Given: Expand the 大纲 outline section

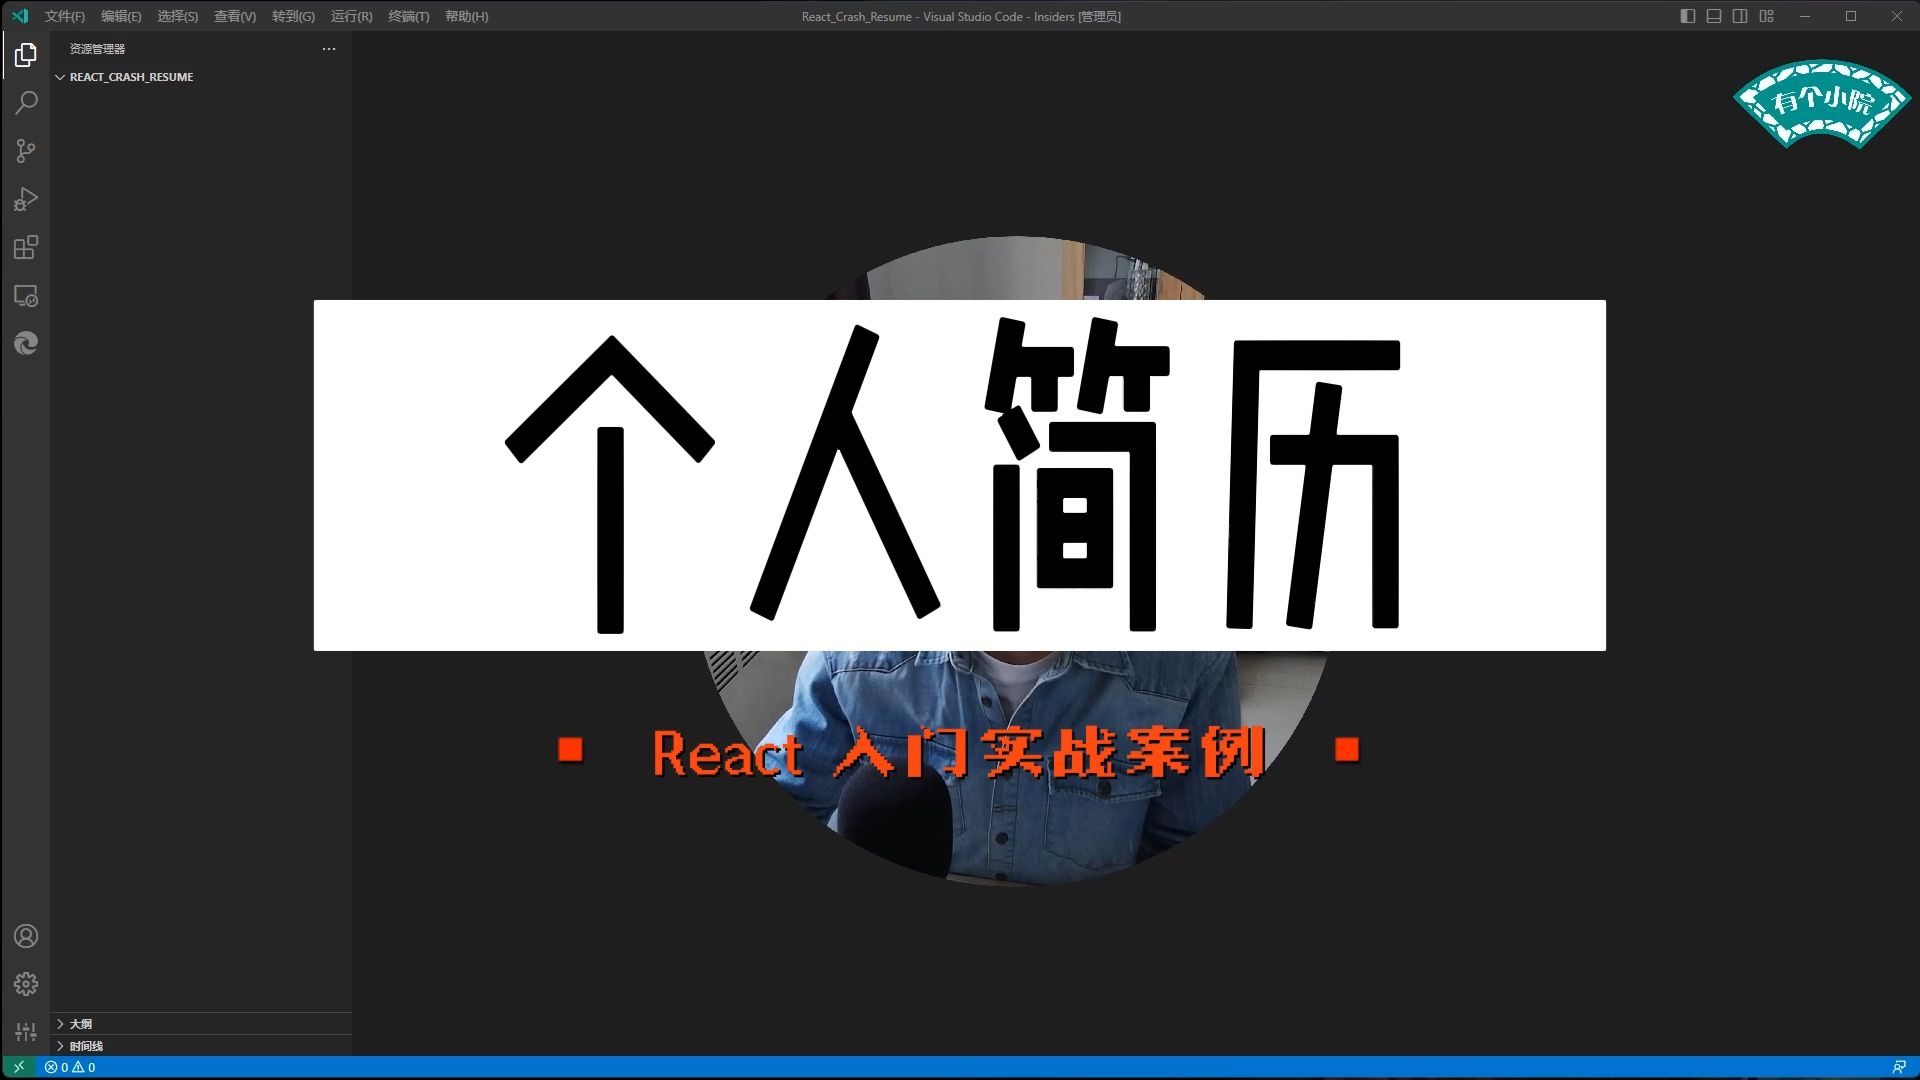Looking at the screenshot, I should coord(201,1024).
